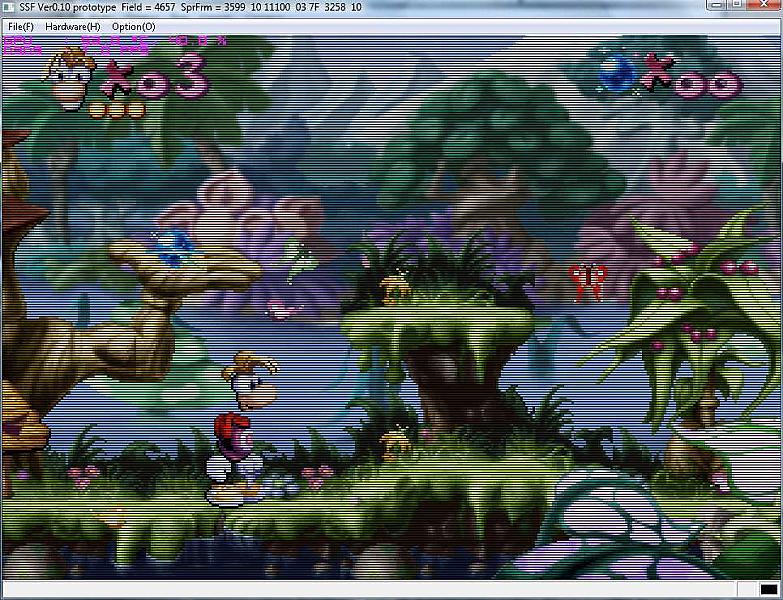
Task: Click the Rayman character sprite
Action: [240, 428]
